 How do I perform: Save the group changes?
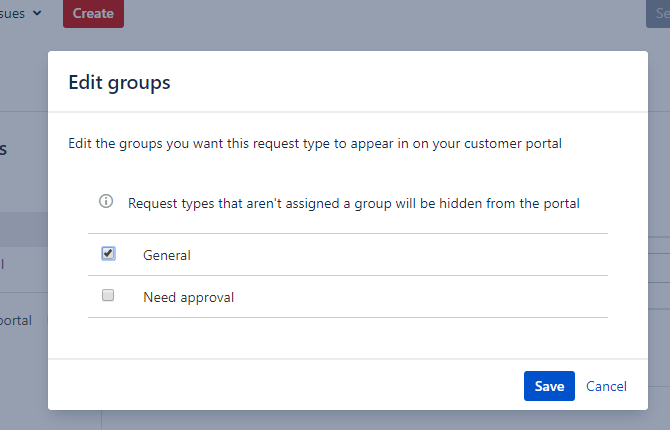(549, 386)
